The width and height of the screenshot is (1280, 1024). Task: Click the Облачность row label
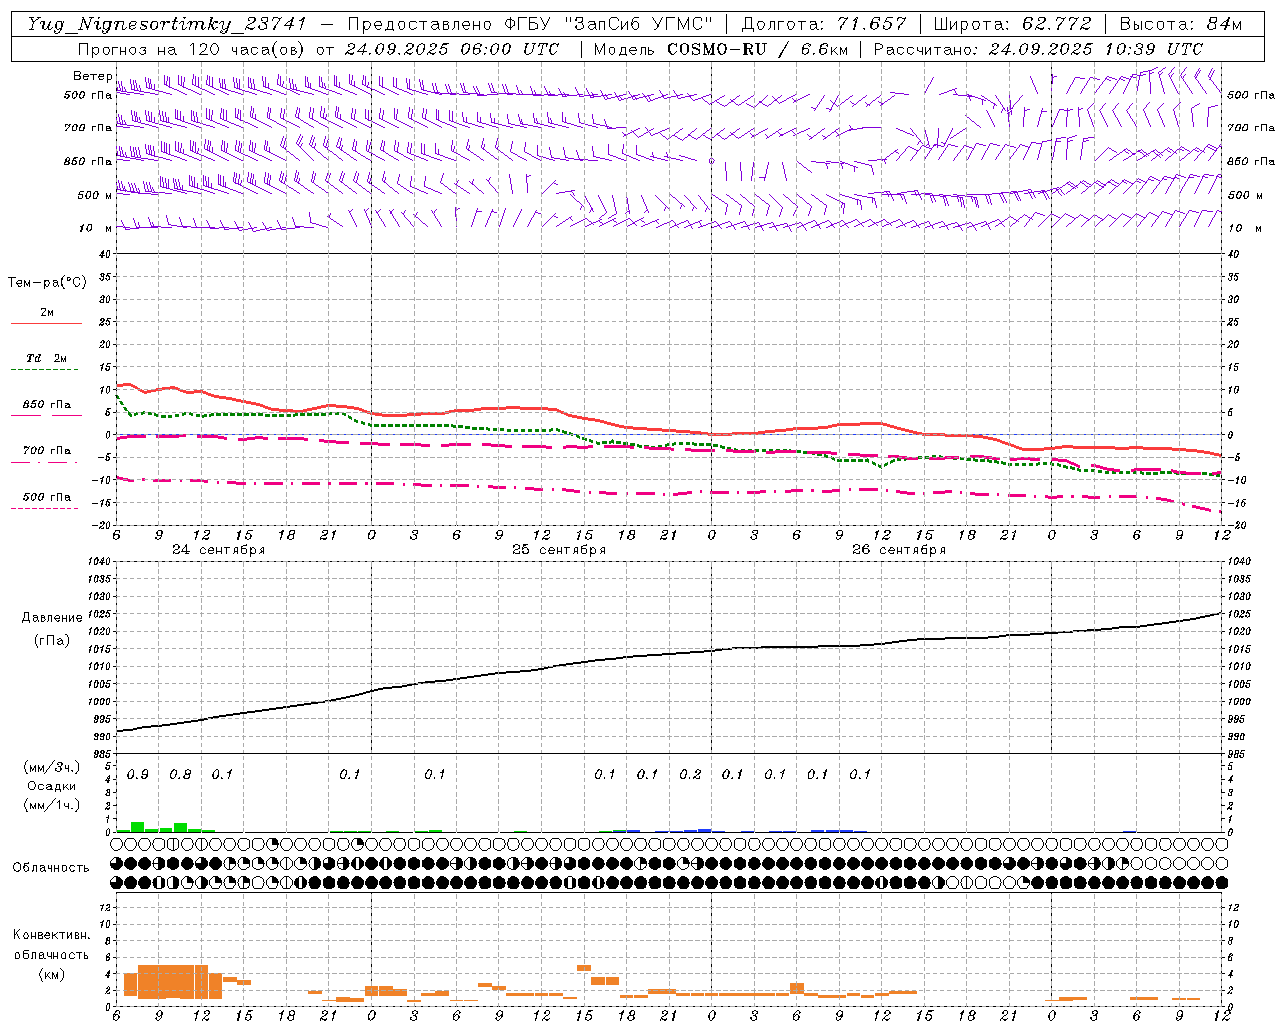coord(51,868)
